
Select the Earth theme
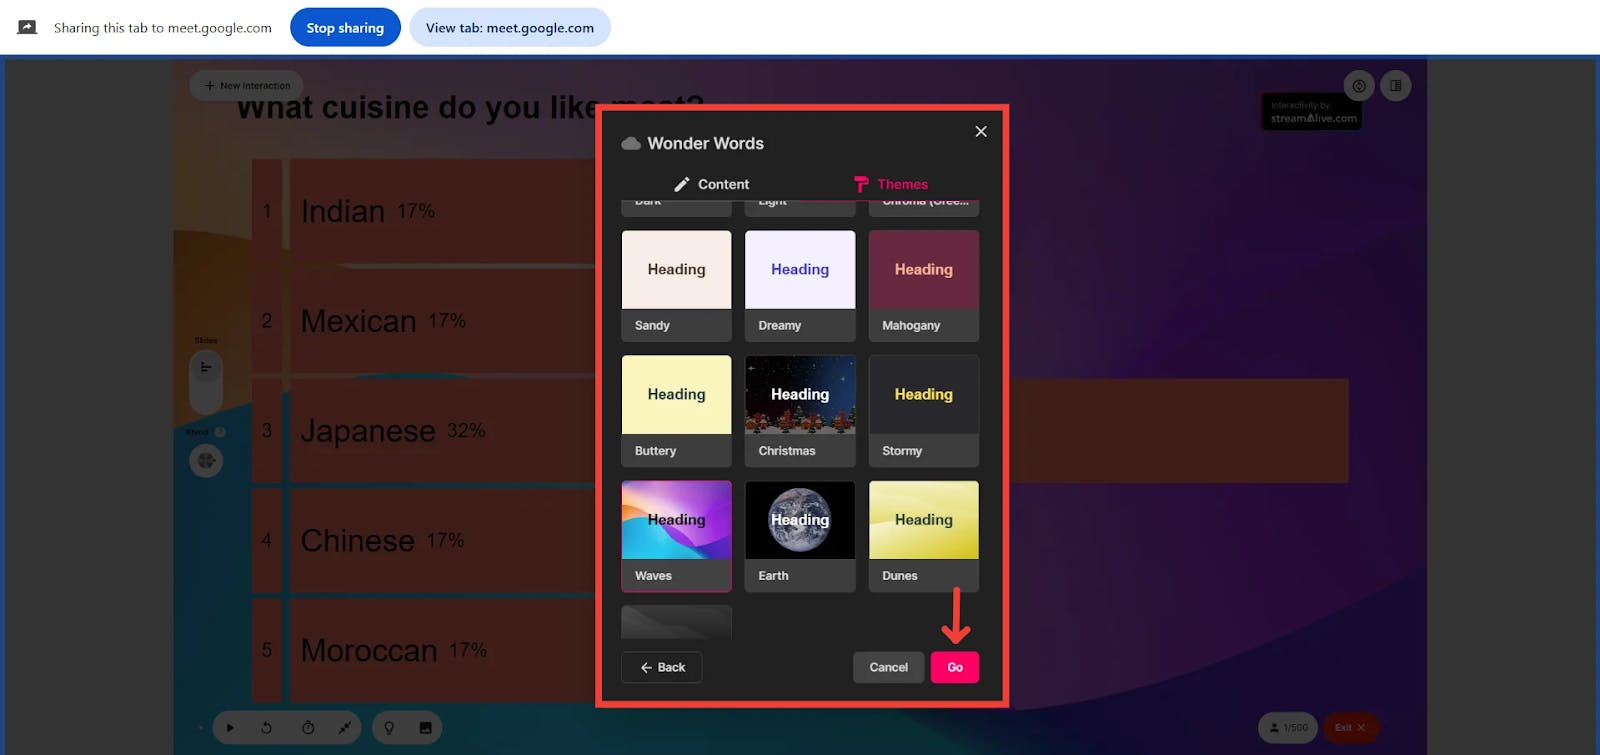(800, 536)
